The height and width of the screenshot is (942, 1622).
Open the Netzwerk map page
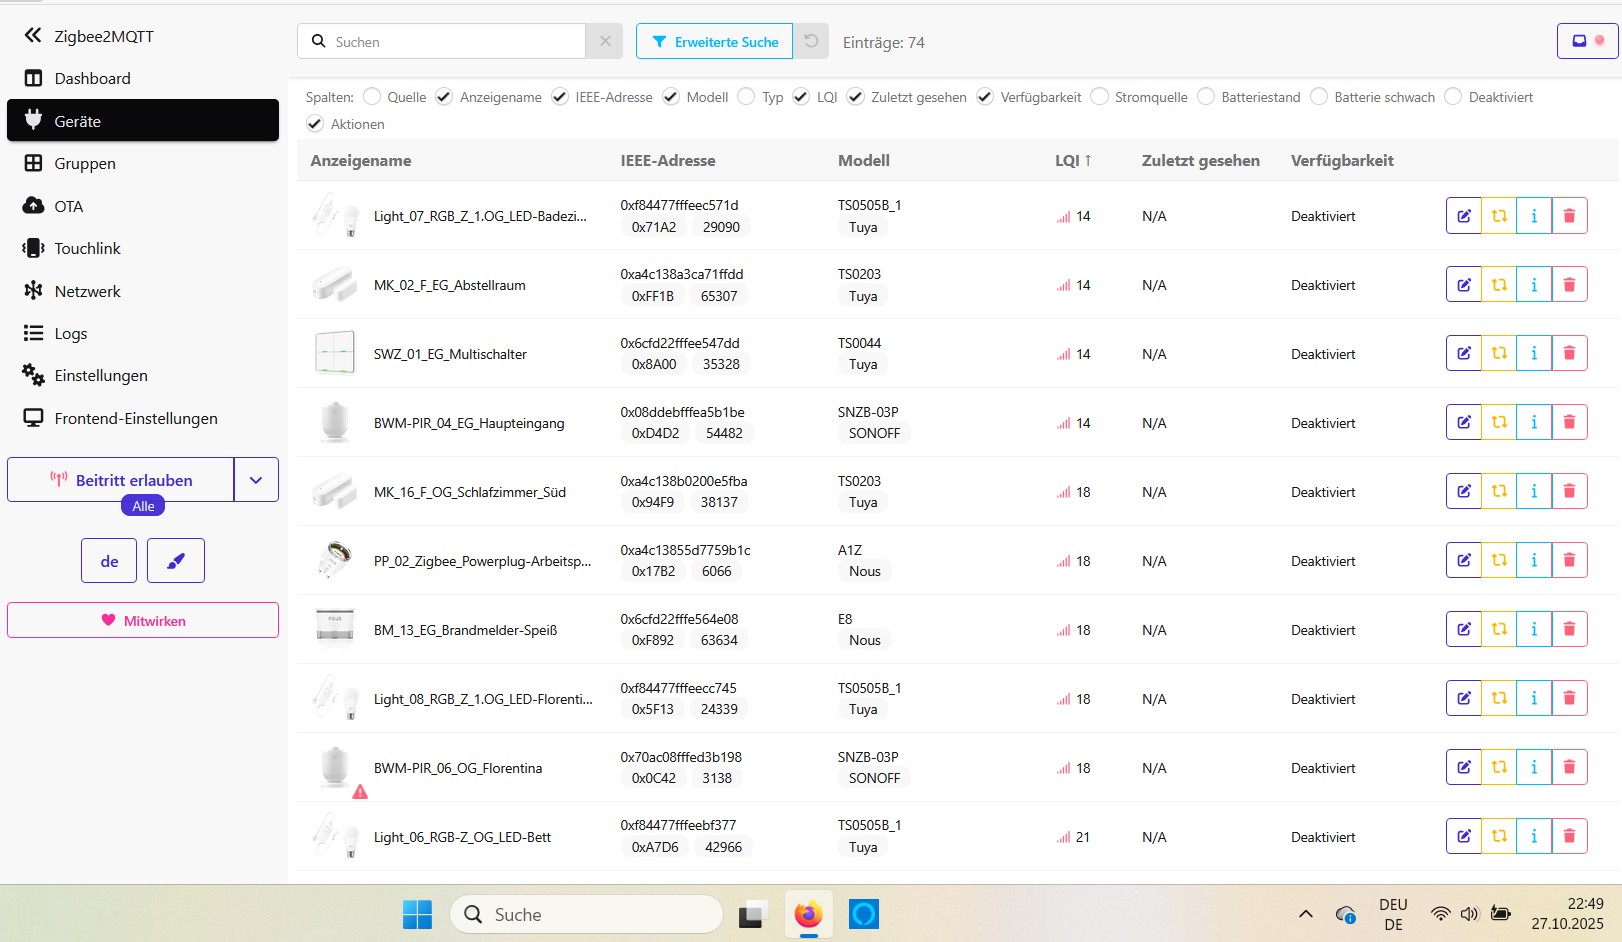point(143,292)
